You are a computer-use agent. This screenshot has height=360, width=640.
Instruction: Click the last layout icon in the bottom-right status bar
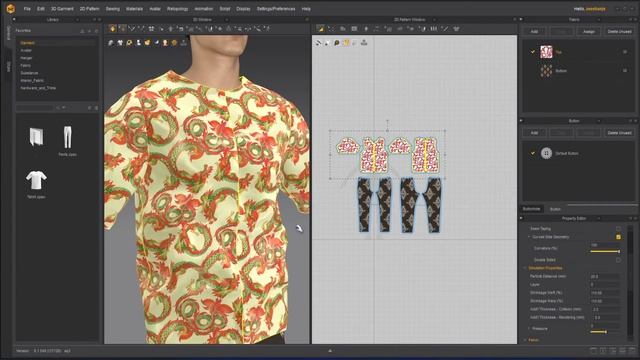tap(632, 350)
